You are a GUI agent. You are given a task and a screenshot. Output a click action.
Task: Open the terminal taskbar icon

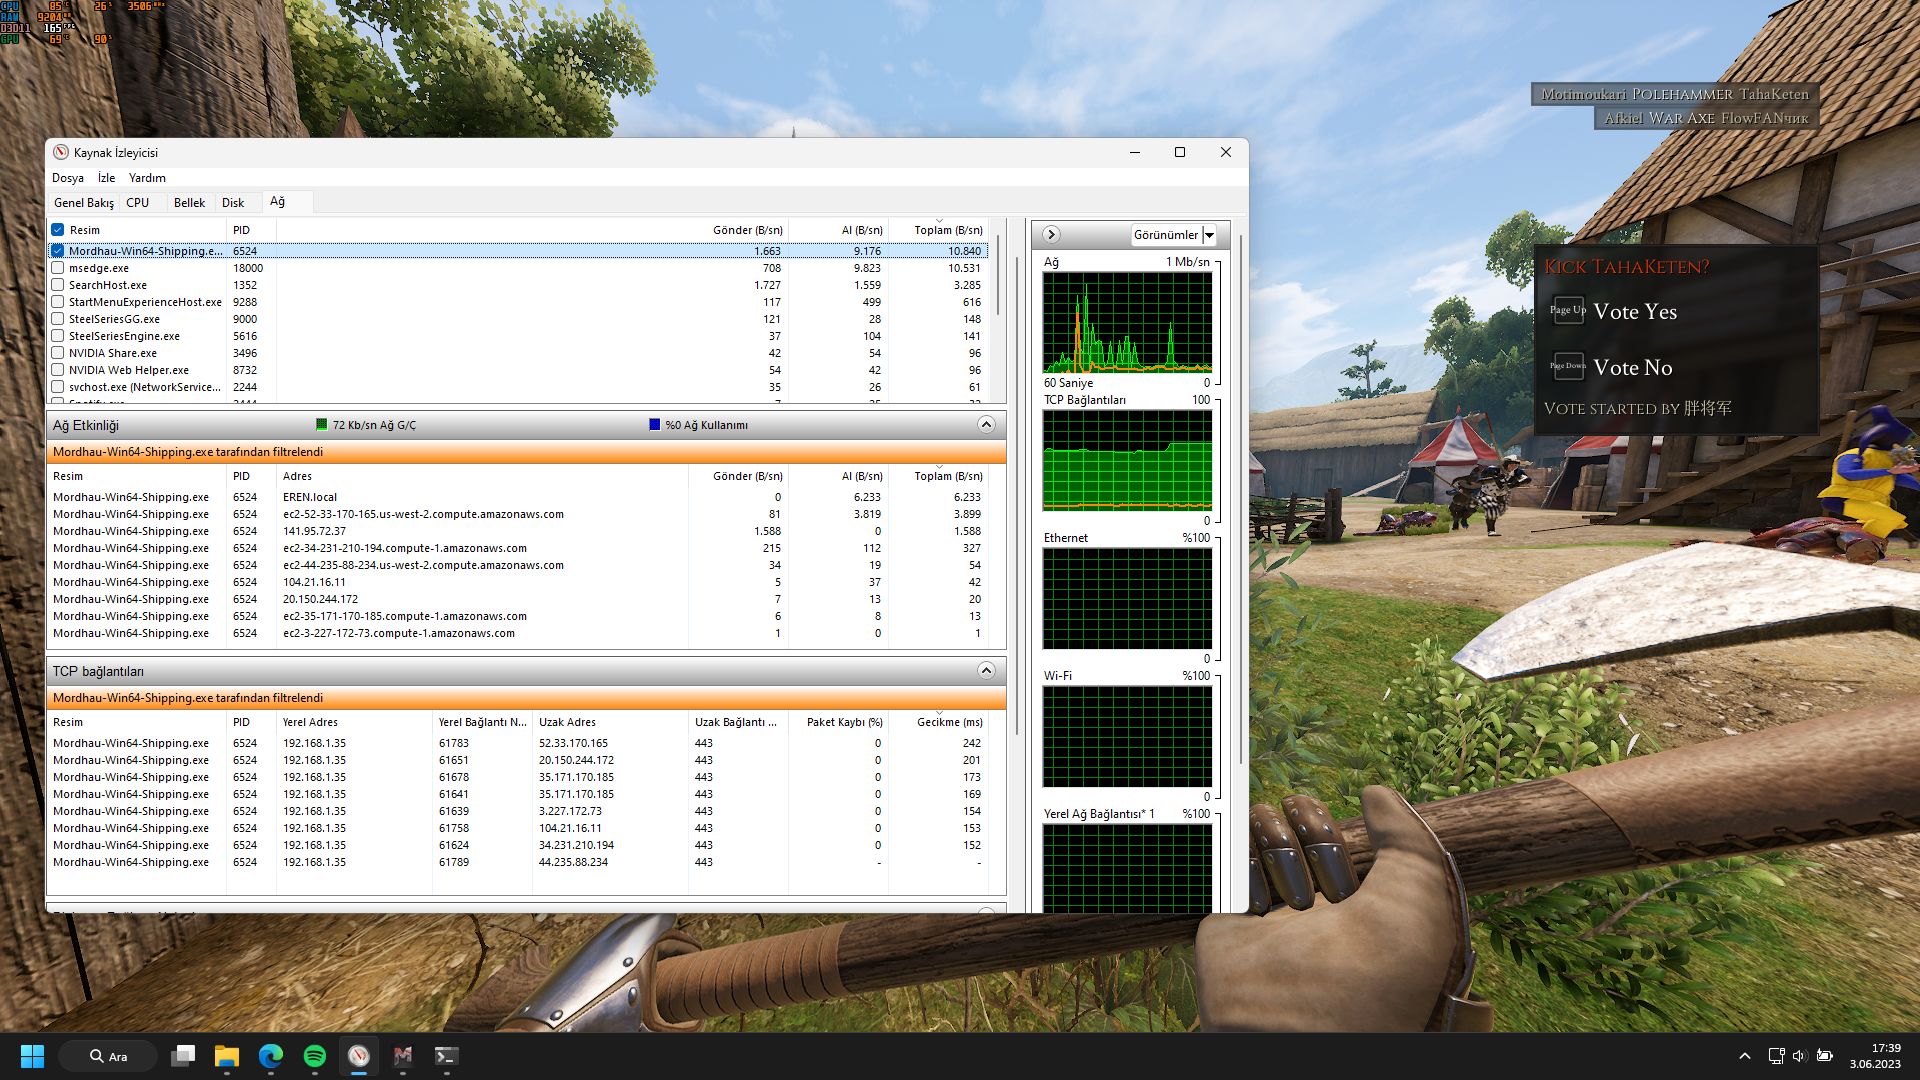446,1056
